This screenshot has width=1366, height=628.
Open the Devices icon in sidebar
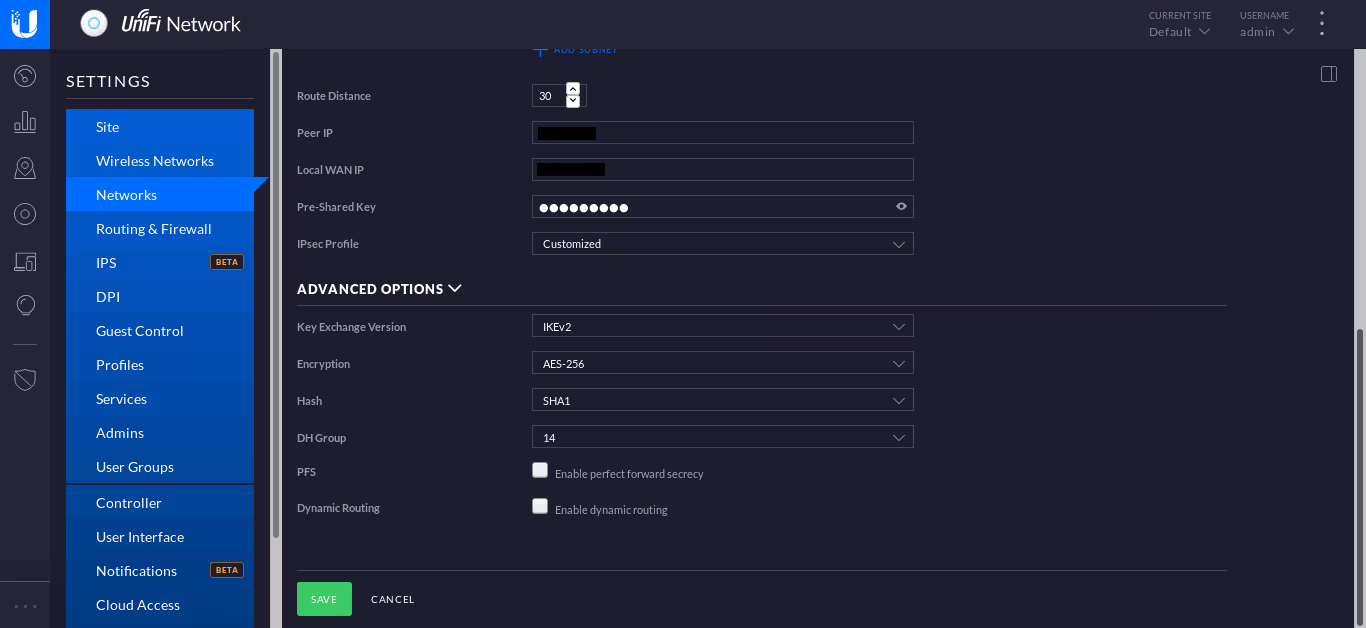pyautogui.click(x=25, y=214)
